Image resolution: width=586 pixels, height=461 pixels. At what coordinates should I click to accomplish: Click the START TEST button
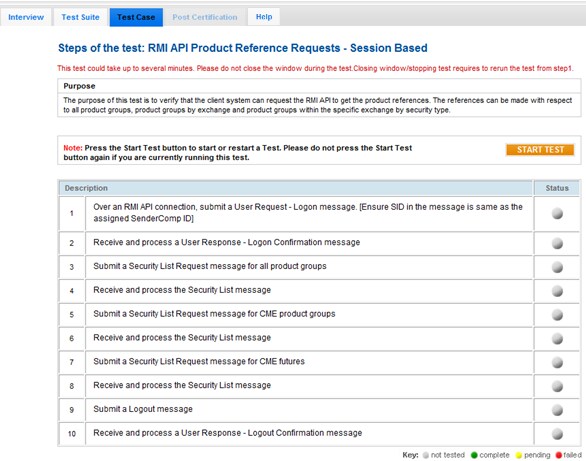click(540, 149)
